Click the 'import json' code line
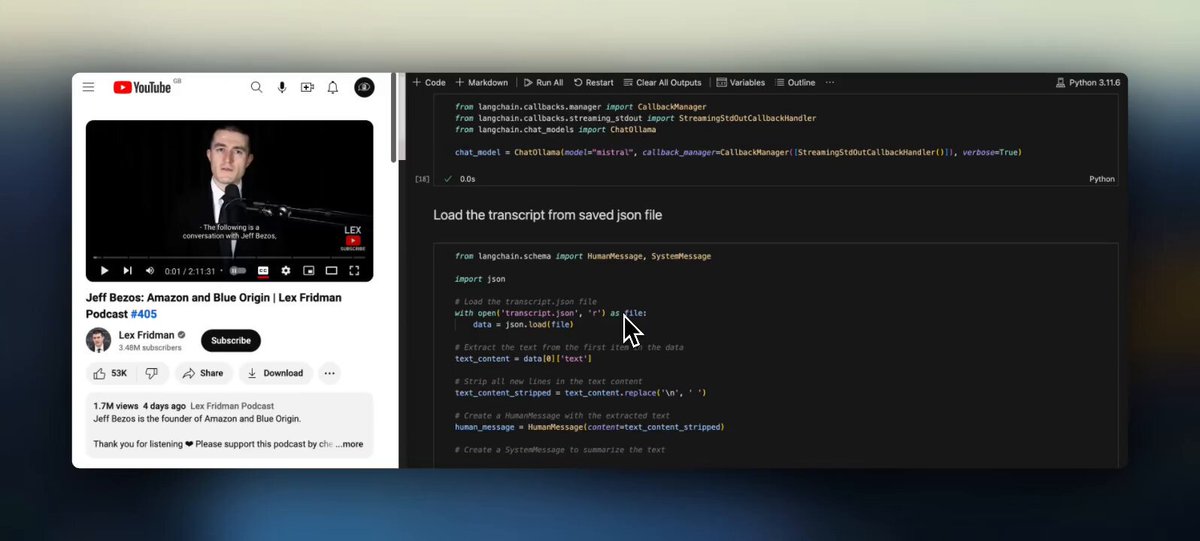 (x=480, y=279)
